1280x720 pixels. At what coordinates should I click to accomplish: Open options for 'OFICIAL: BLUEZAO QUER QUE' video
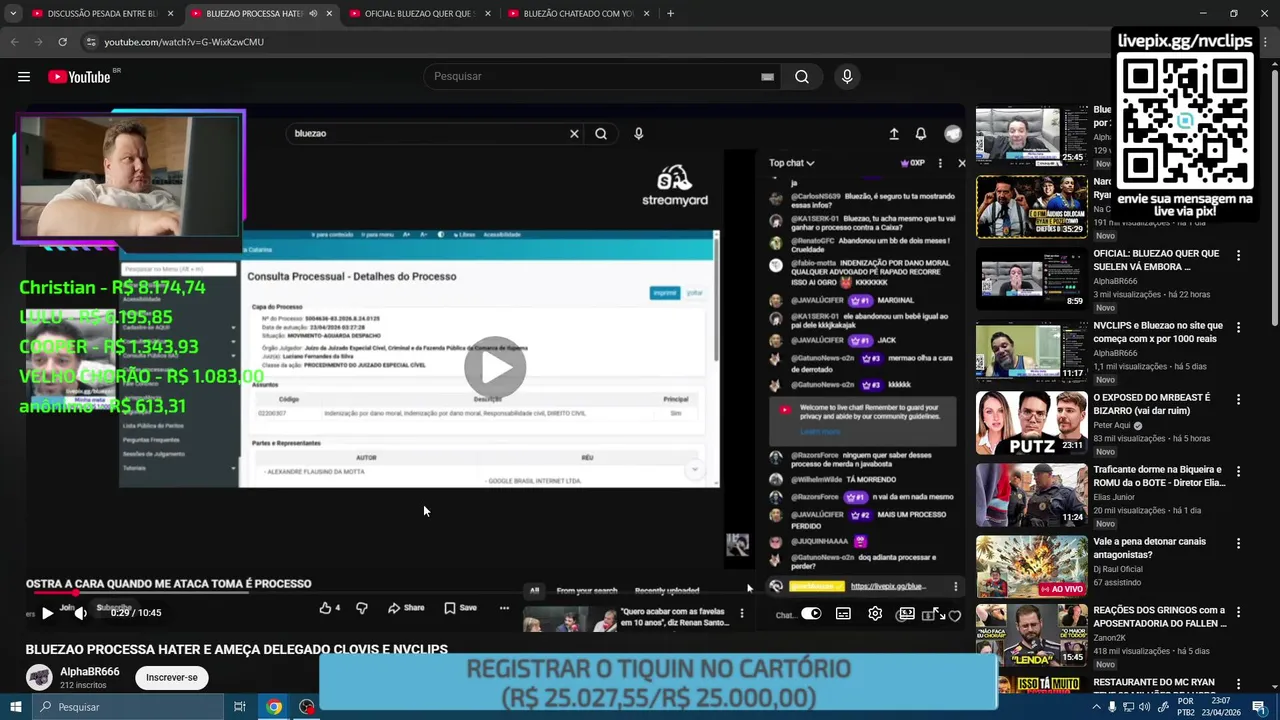[x=1238, y=256]
